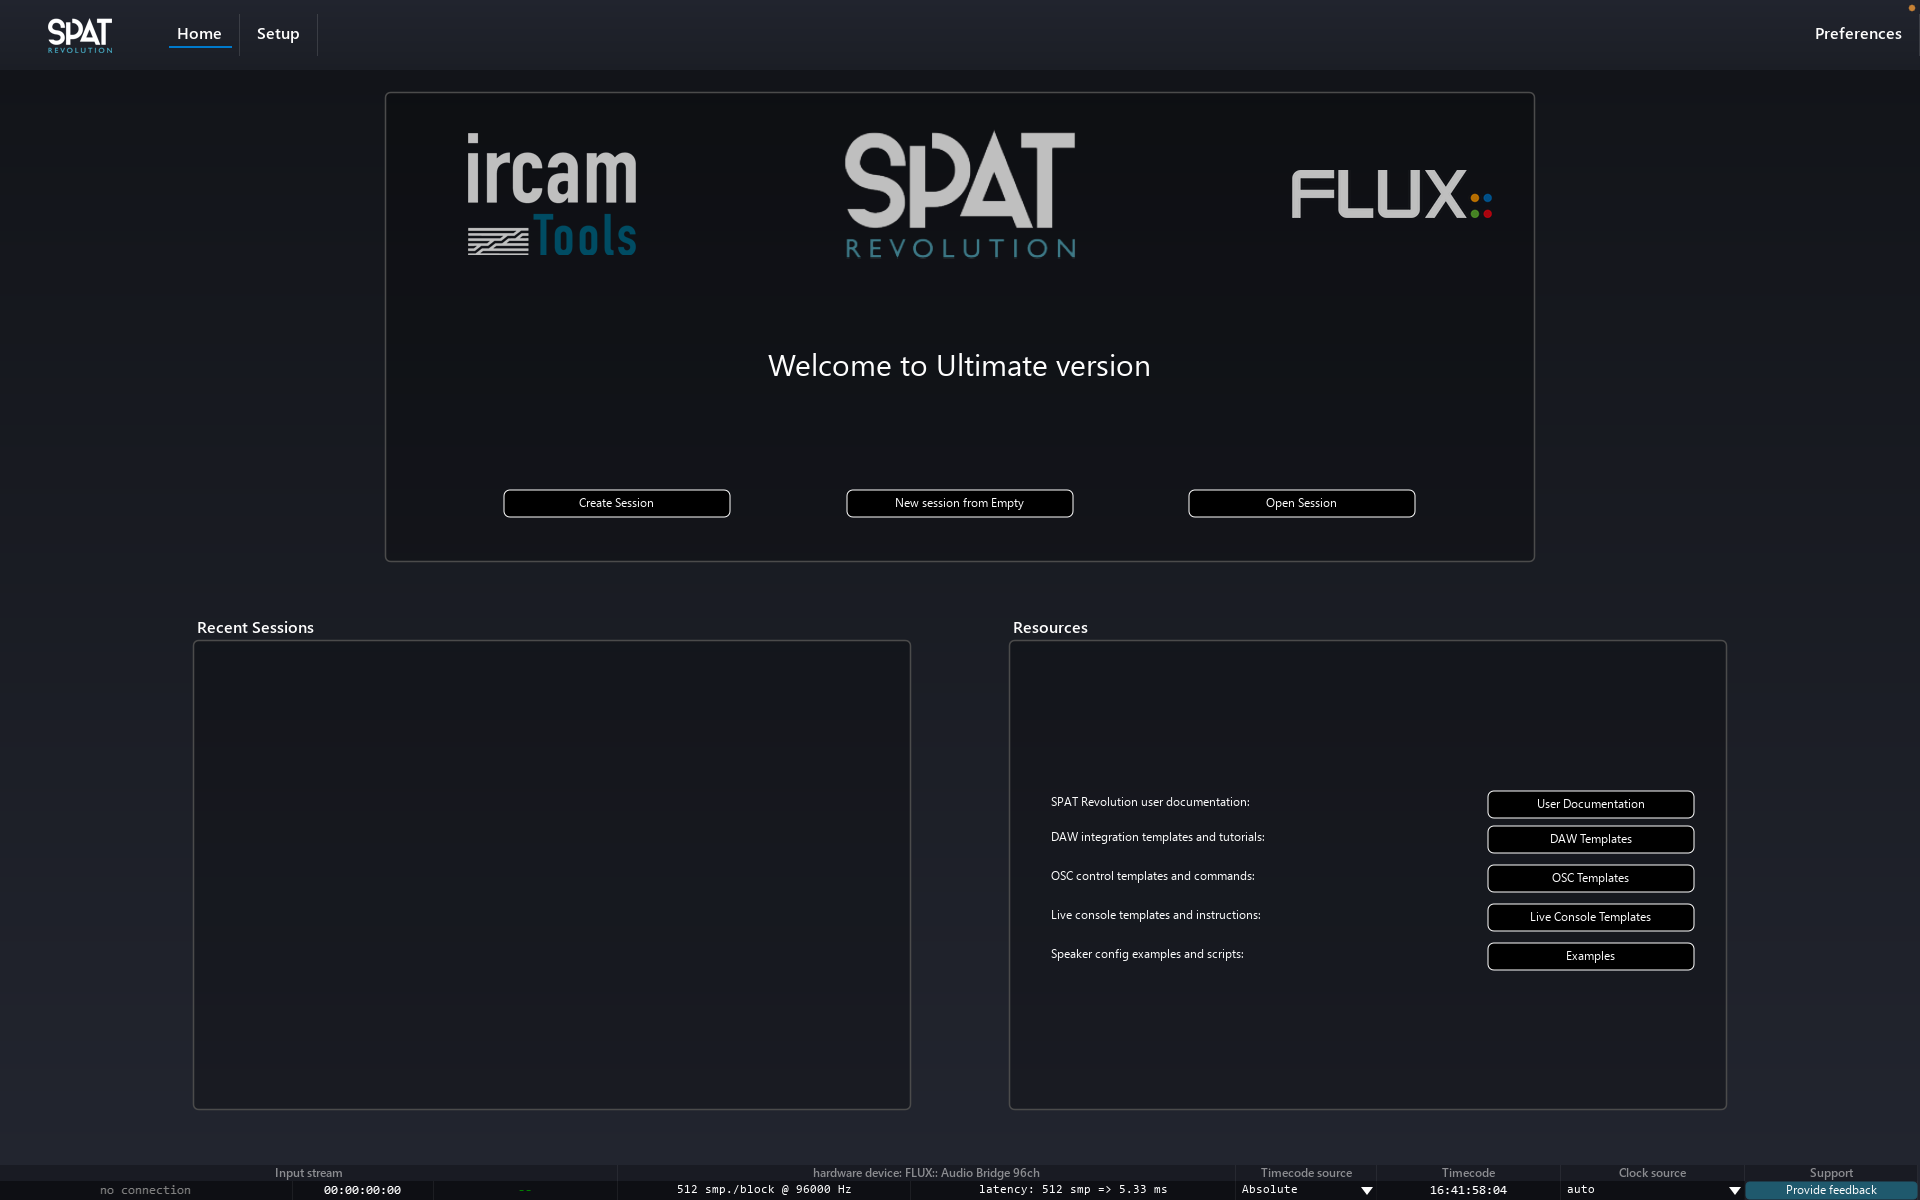Click the Open Session button
This screenshot has height=1200, width=1920.
pyautogui.click(x=1301, y=503)
